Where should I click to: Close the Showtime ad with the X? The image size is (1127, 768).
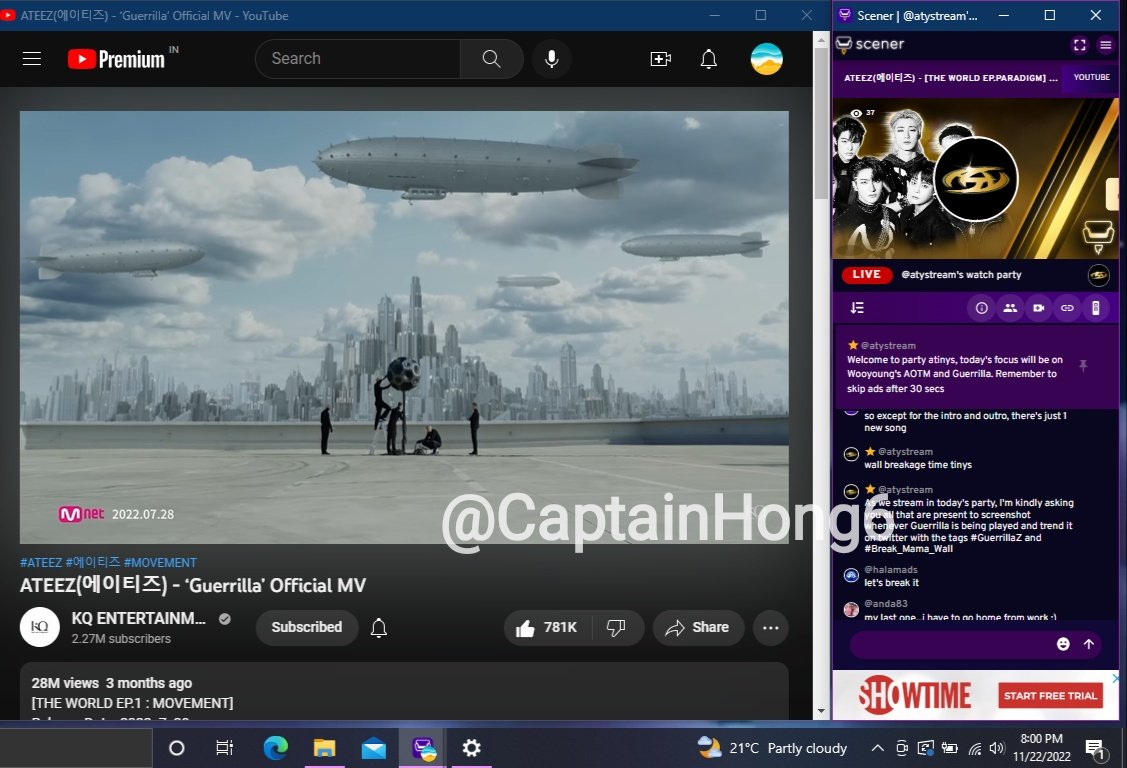coord(1115,677)
